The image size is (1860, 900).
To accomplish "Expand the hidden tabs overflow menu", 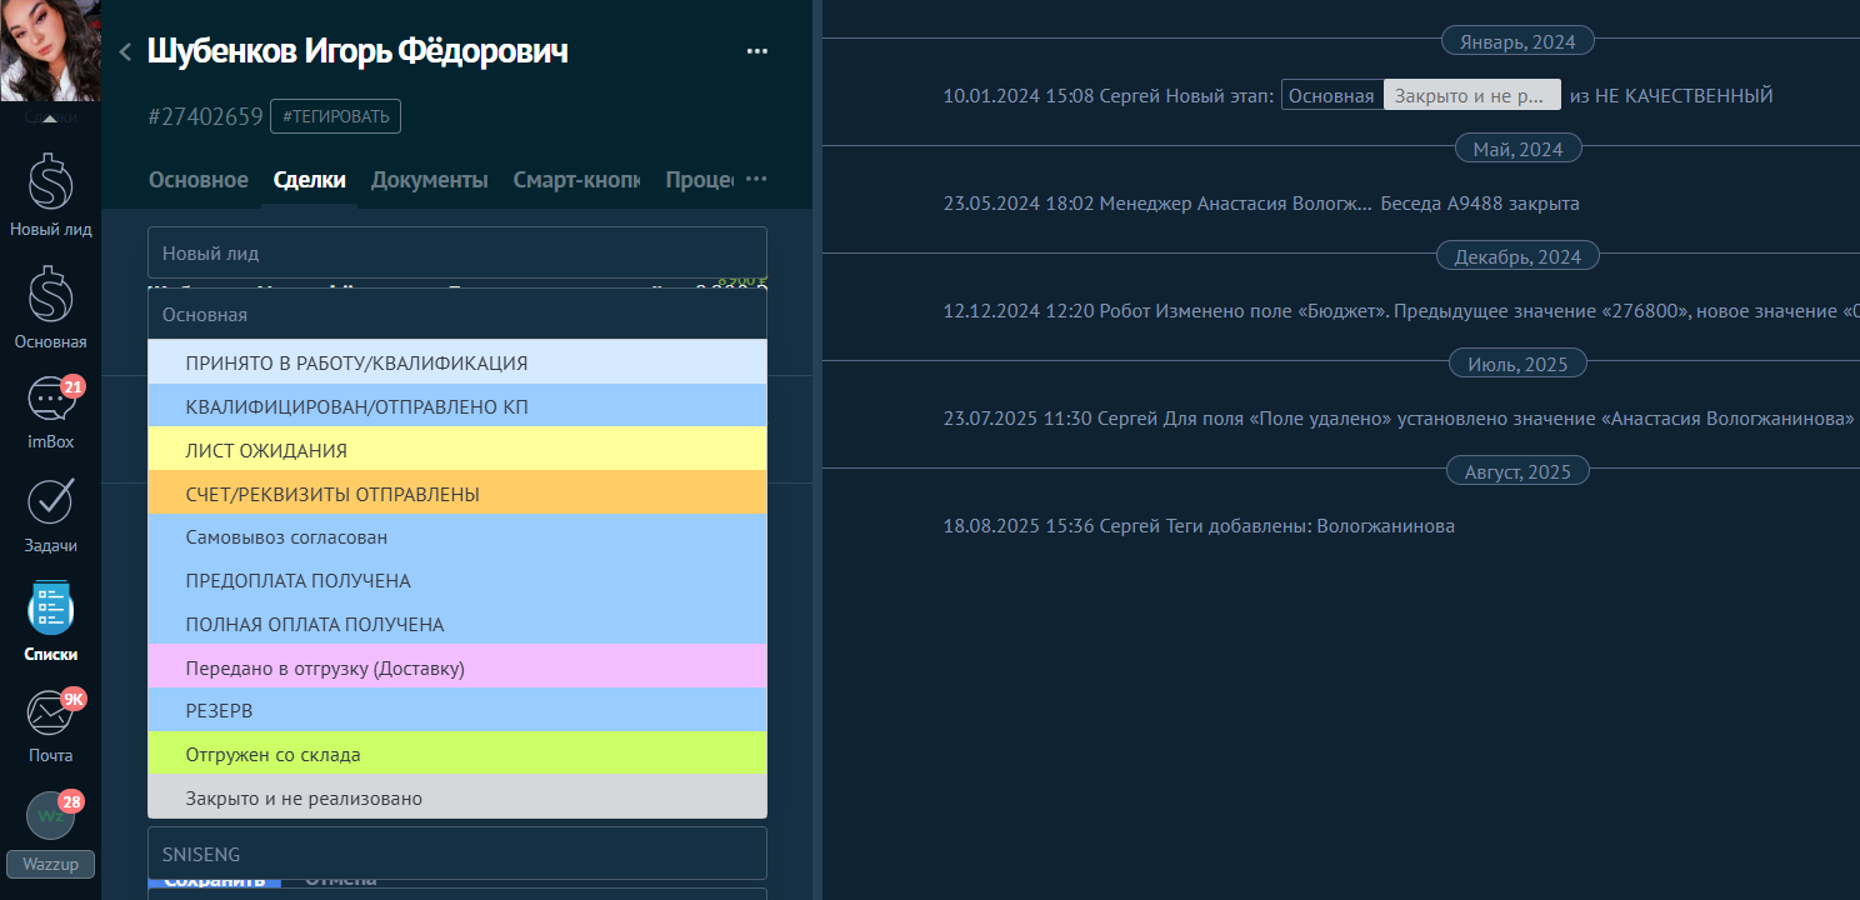I will [756, 179].
